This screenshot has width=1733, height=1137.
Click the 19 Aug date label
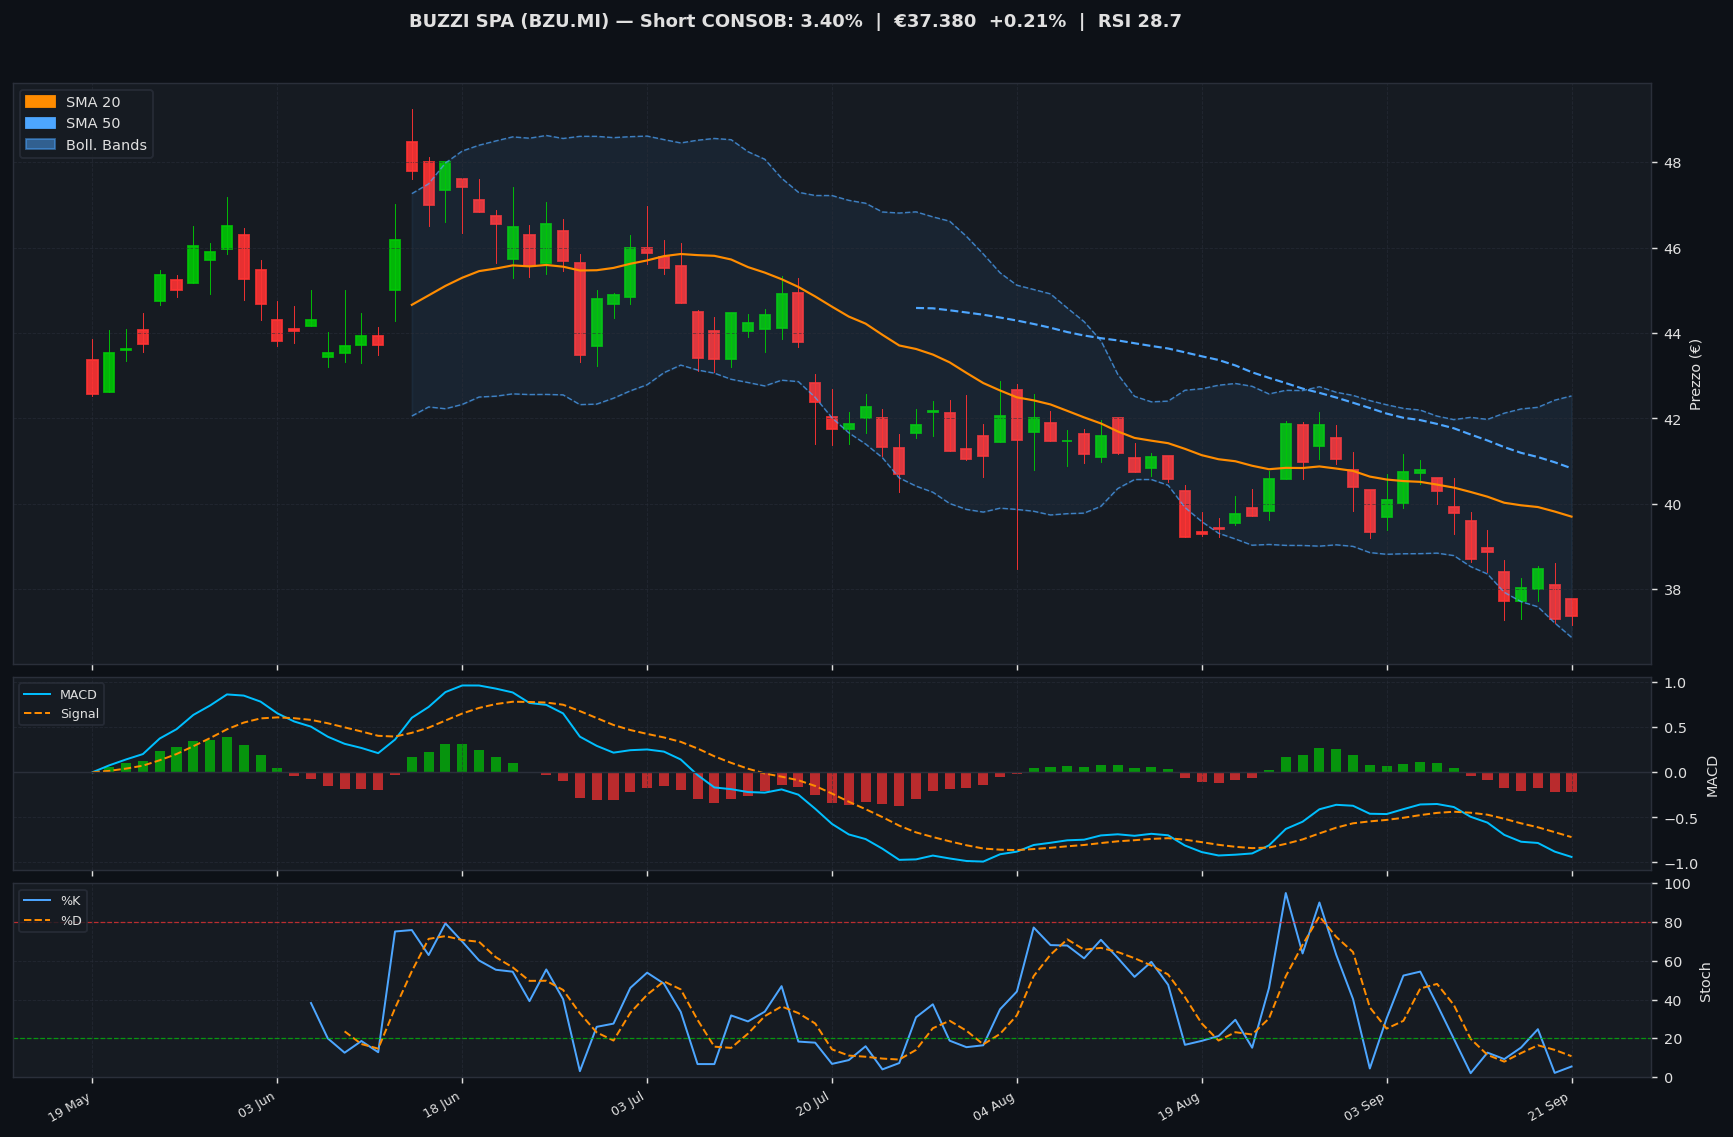[1180, 1107]
